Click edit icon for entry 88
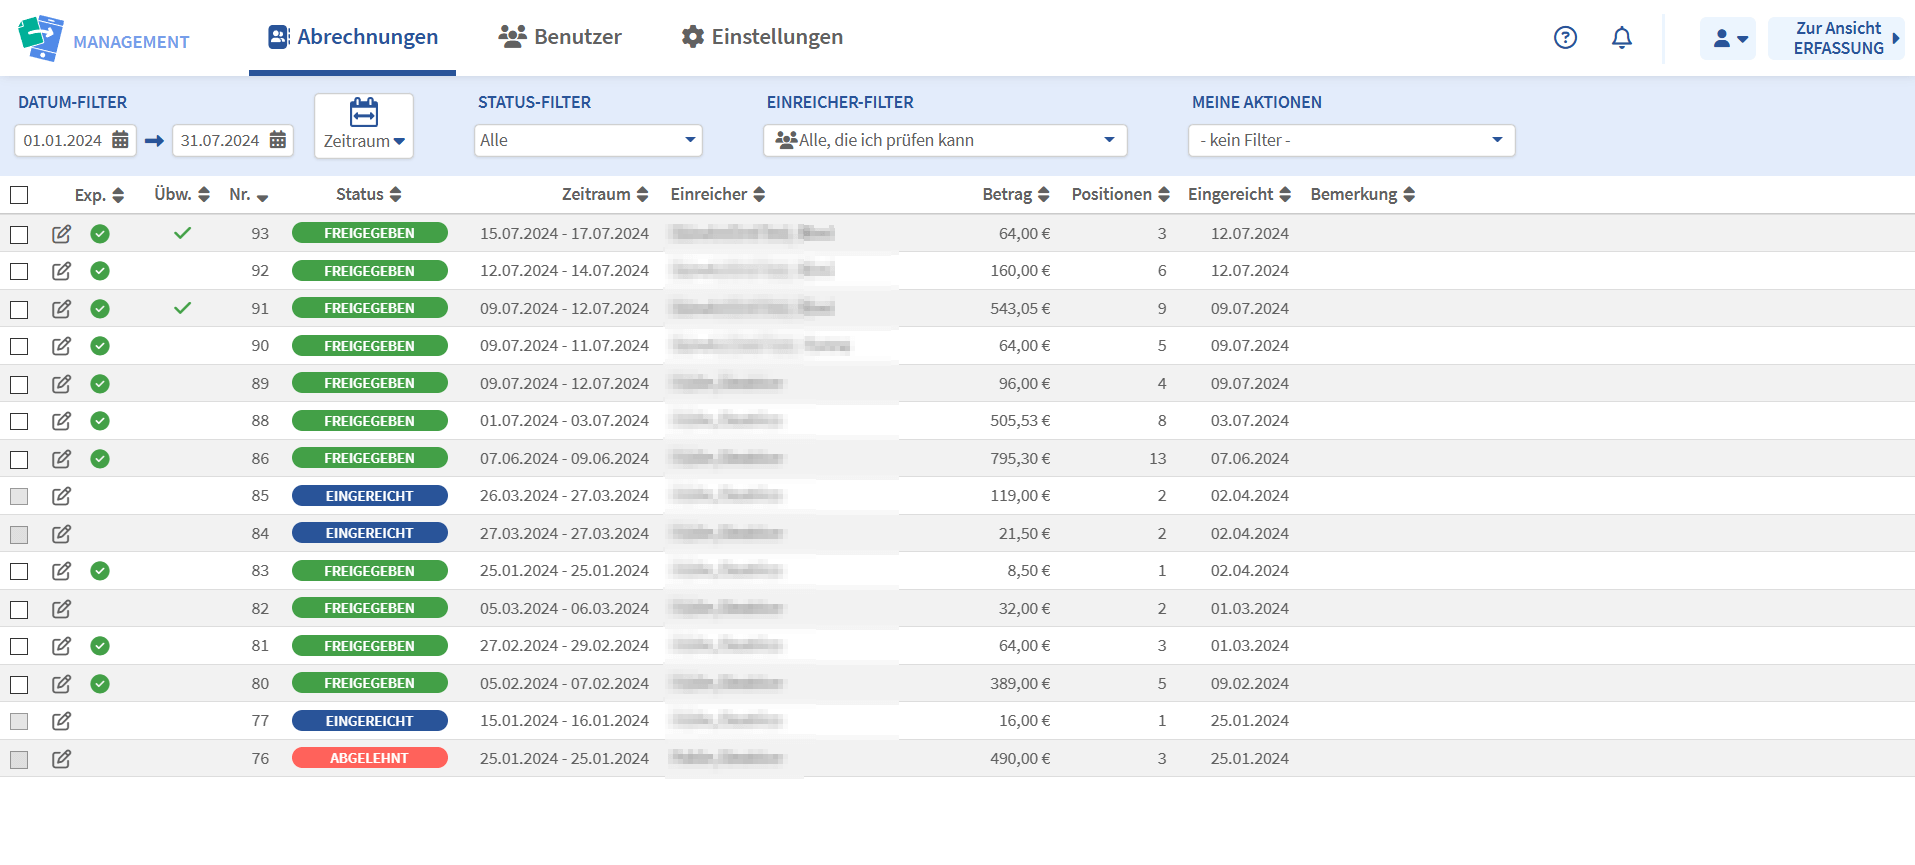The width and height of the screenshot is (1915, 865). point(62,421)
